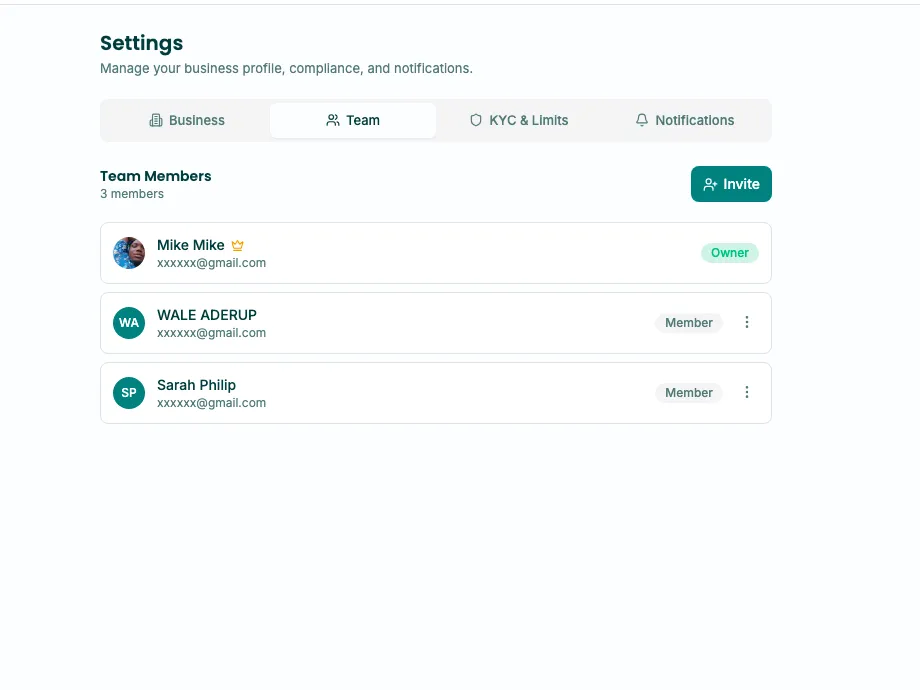Click the Settings page subtitle description
Image resolution: width=920 pixels, height=690 pixels.
click(286, 69)
